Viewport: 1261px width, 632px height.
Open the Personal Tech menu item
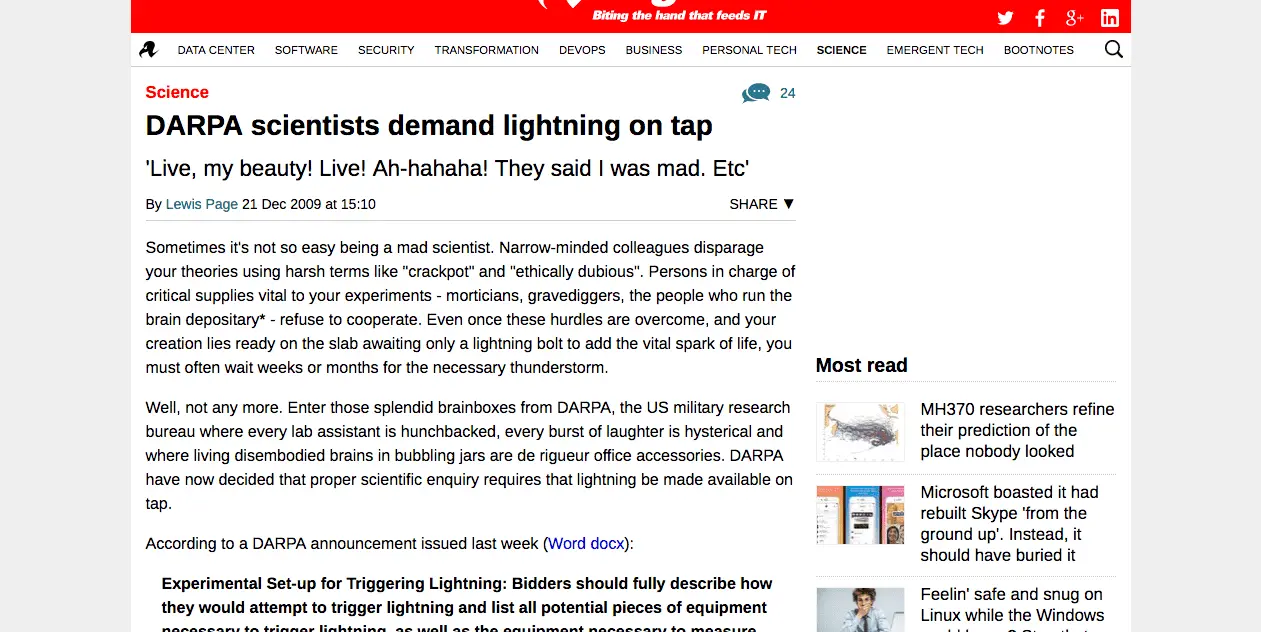(x=750, y=50)
